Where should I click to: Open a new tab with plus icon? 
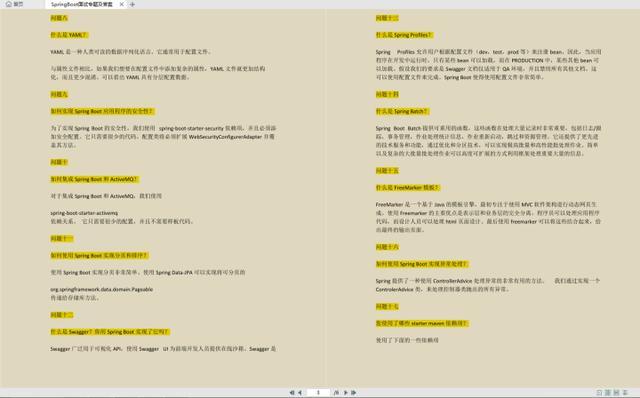pos(132,4)
